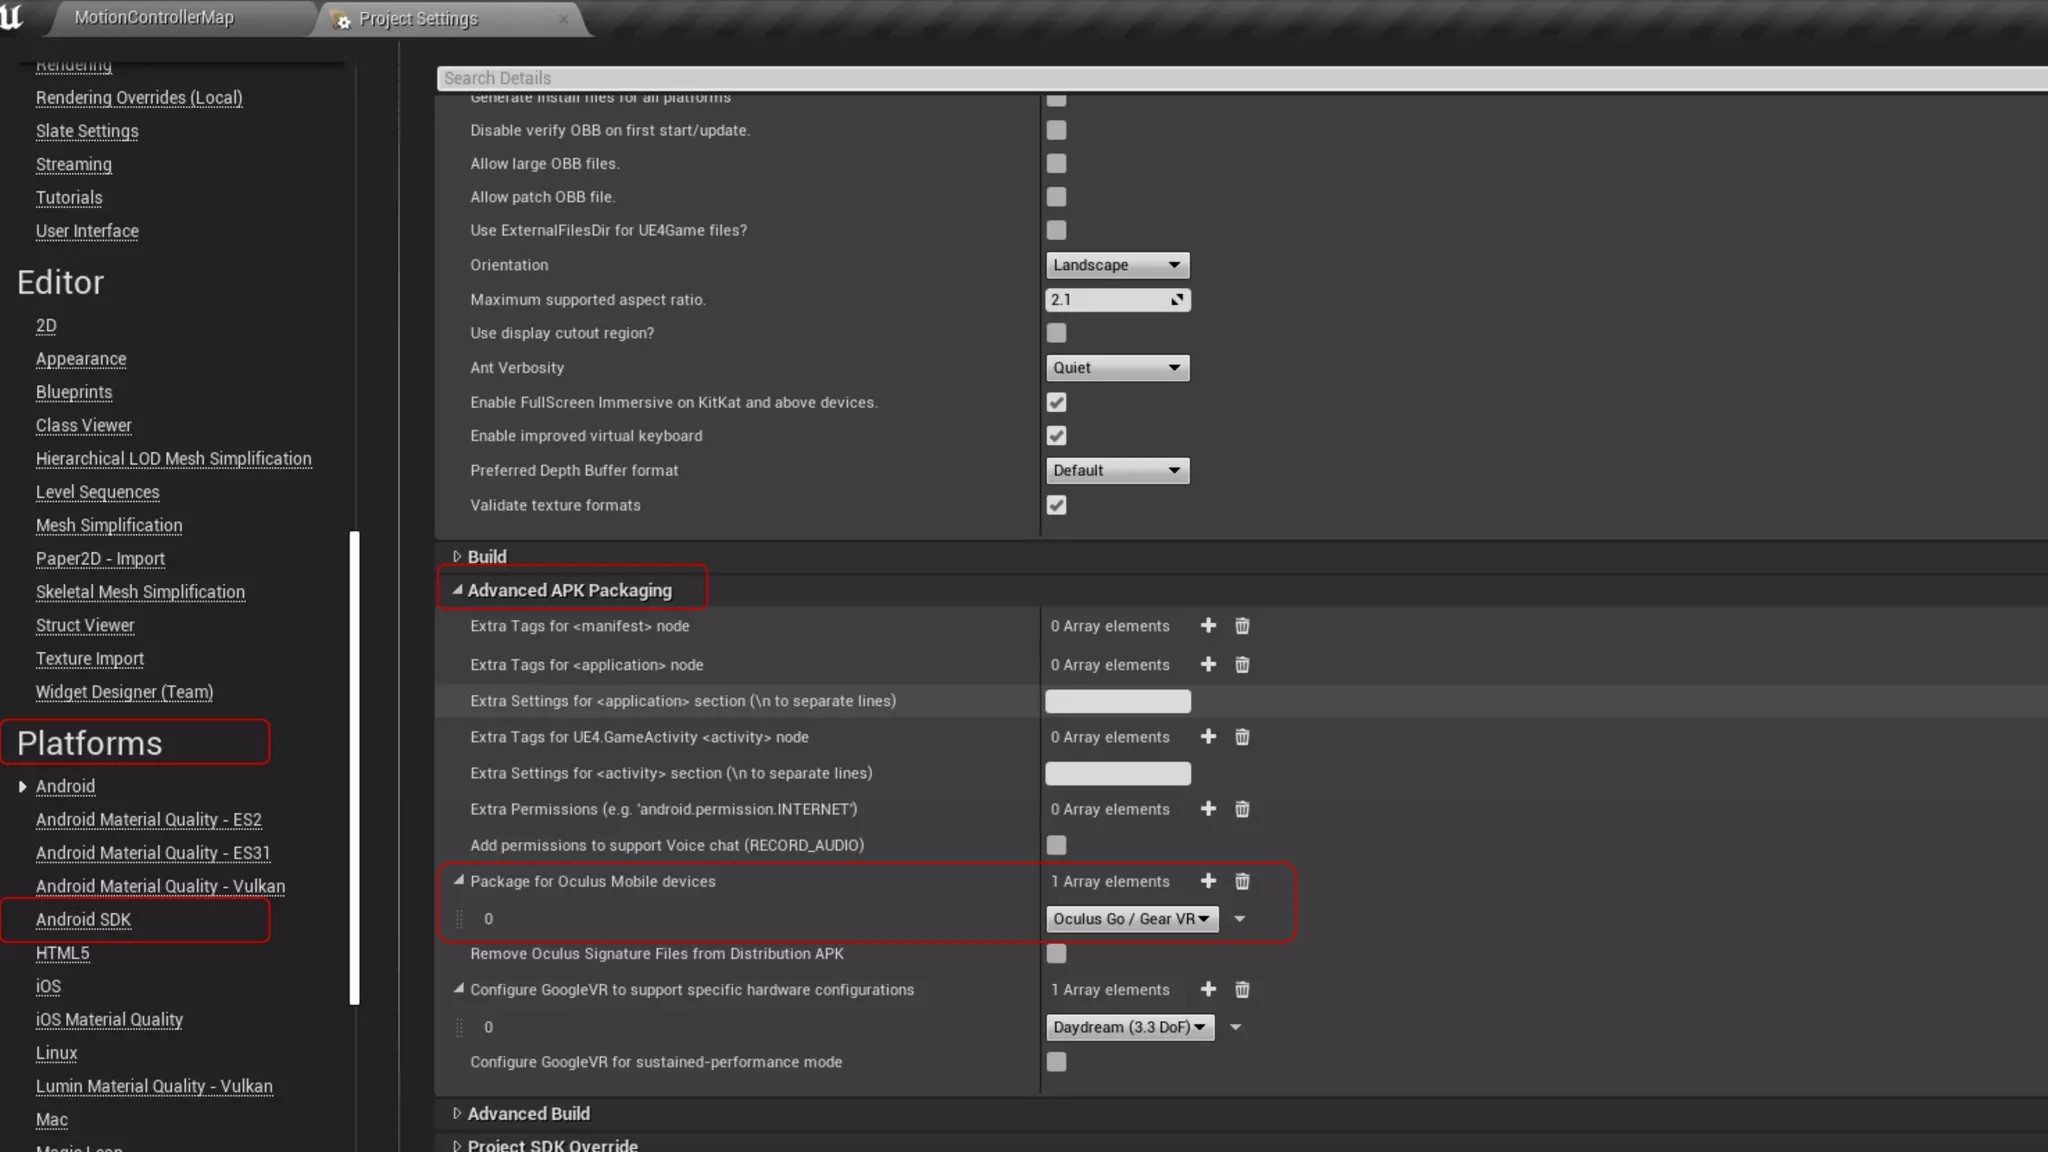Screen dimensions: 2048x1152
Task: Click the Unreal Engine logo icon
Action: pos(12,16)
